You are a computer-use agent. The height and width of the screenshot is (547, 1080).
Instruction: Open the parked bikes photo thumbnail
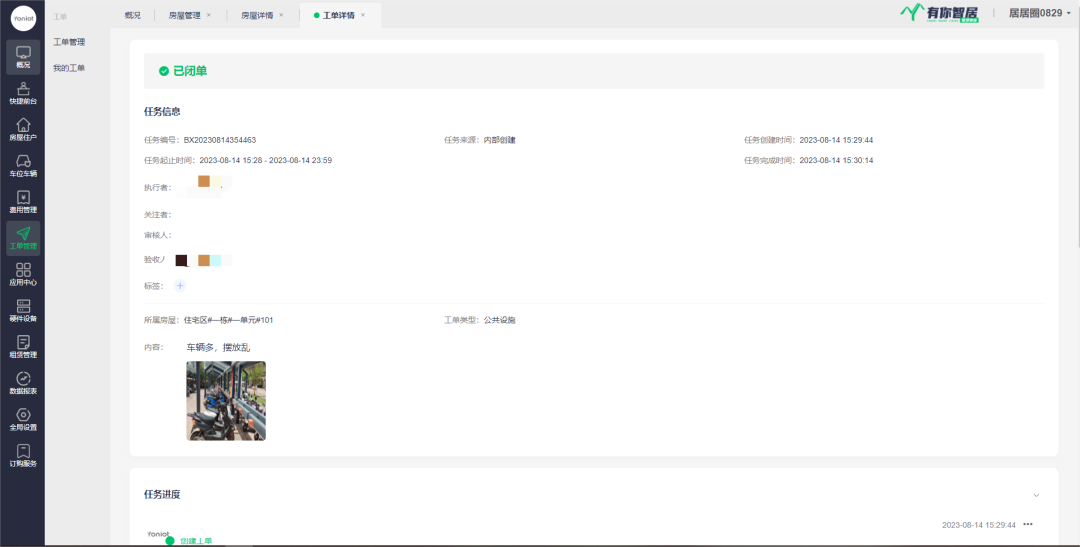(x=226, y=401)
